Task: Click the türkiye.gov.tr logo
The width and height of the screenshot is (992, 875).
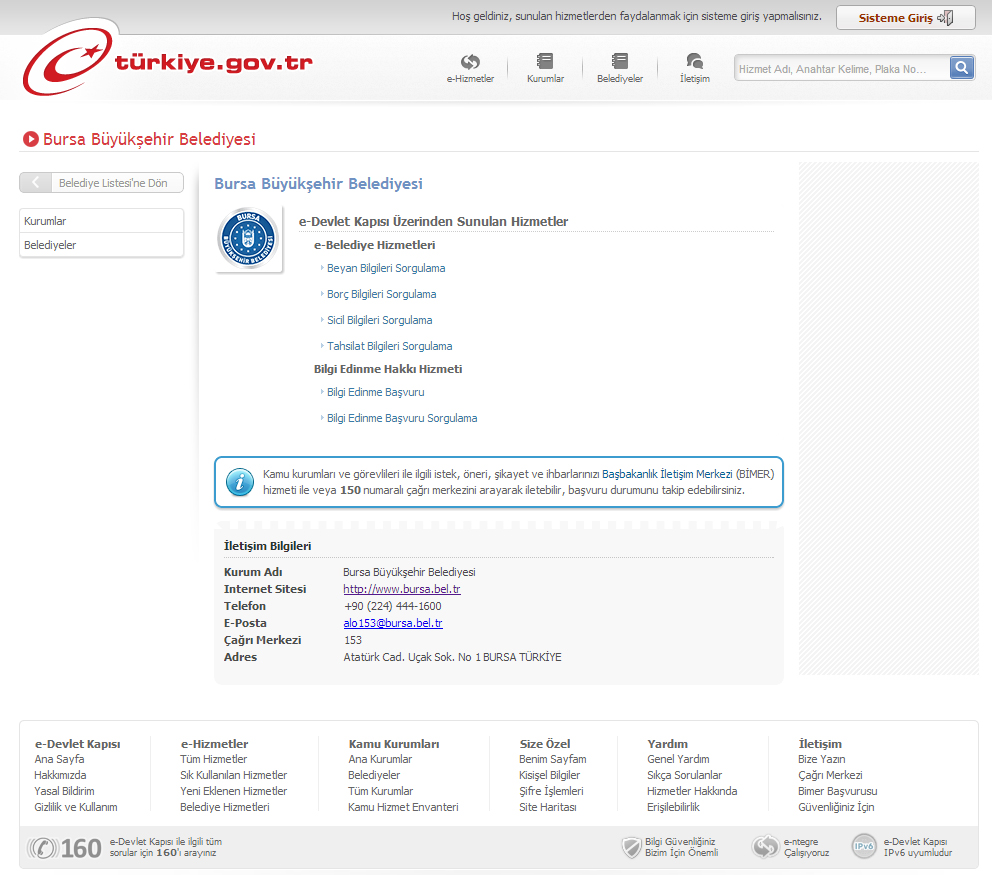Action: (168, 64)
